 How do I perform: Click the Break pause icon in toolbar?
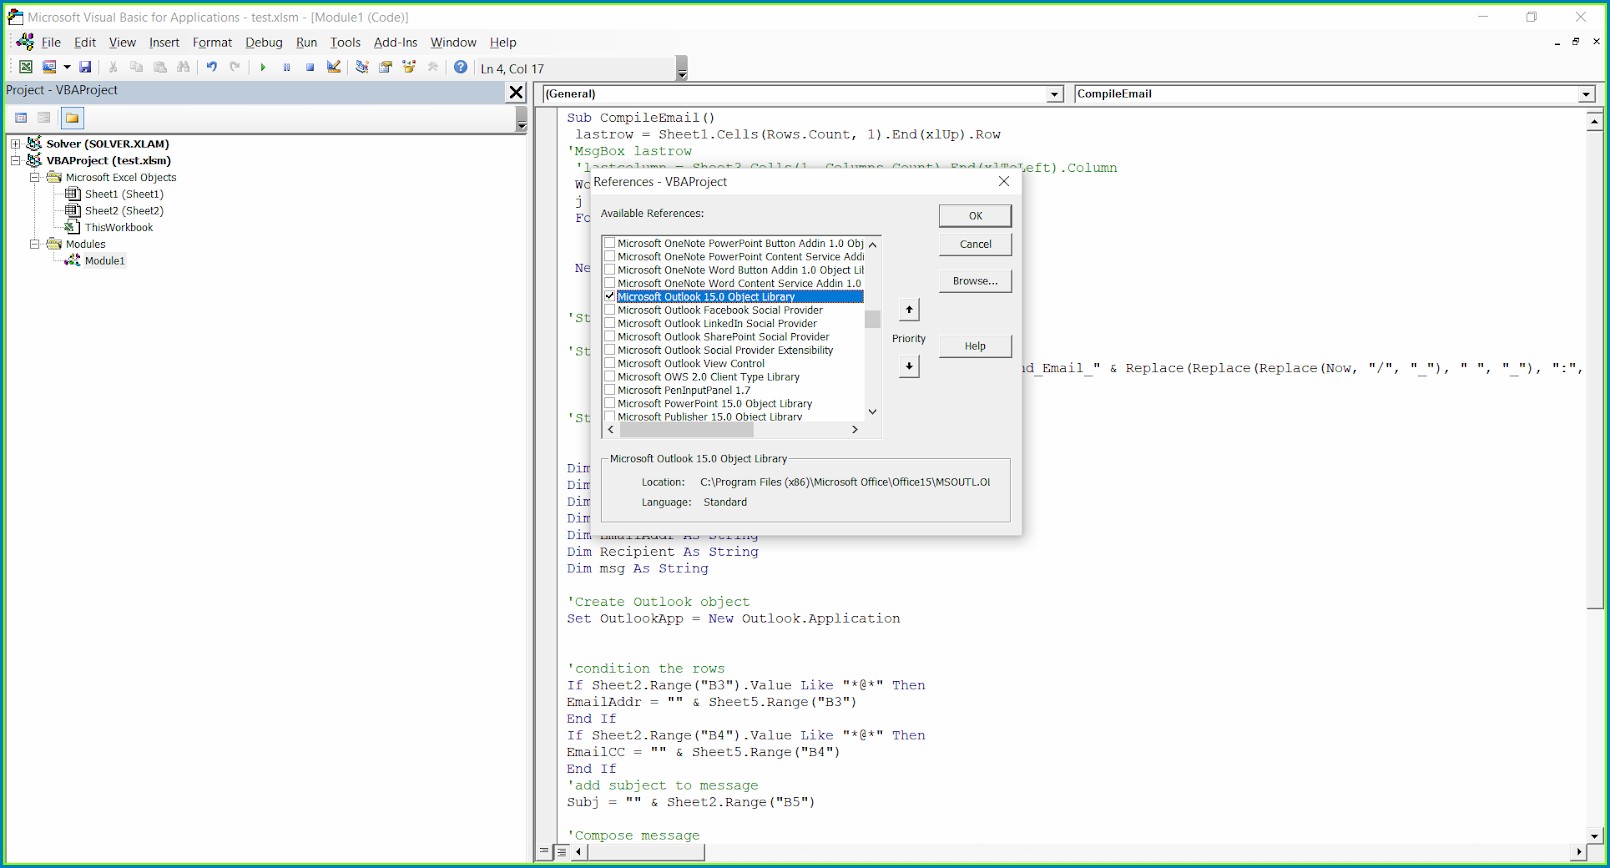tap(287, 67)
